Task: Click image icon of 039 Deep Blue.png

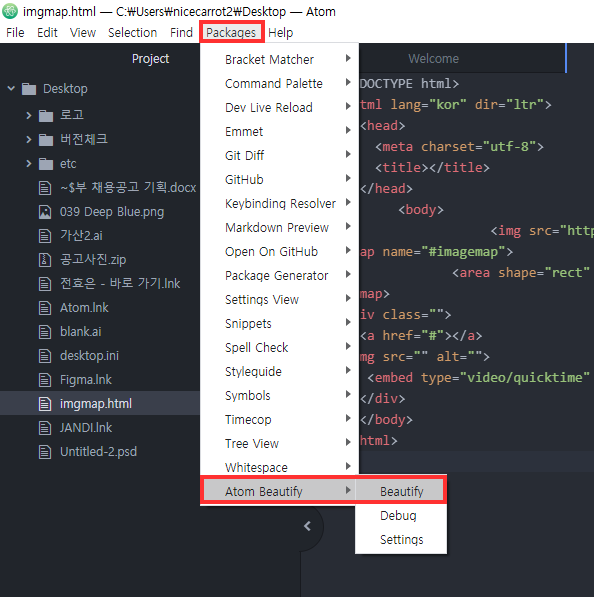Action: 45,212
